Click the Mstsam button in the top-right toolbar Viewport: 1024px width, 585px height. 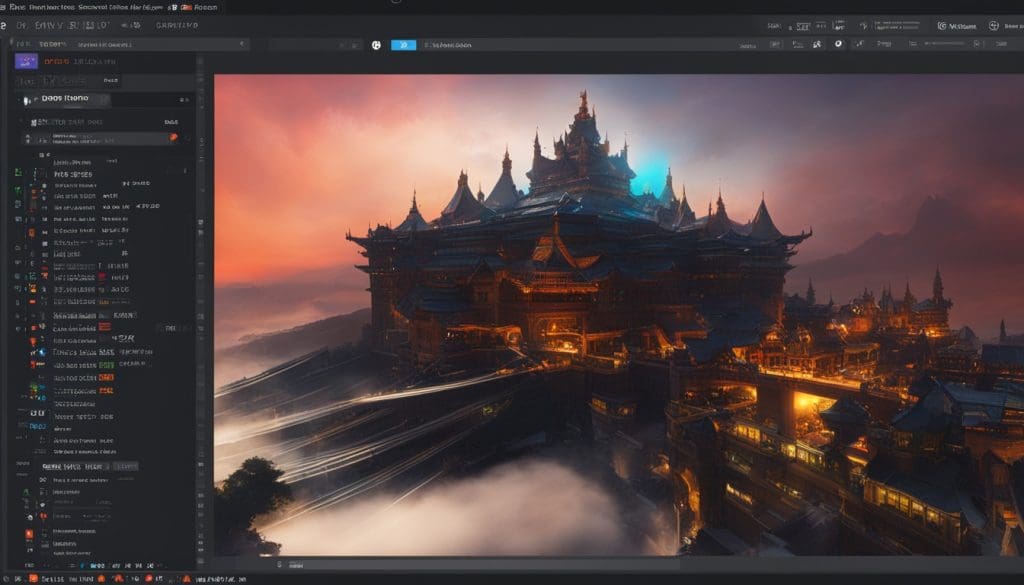pos(961,26)
